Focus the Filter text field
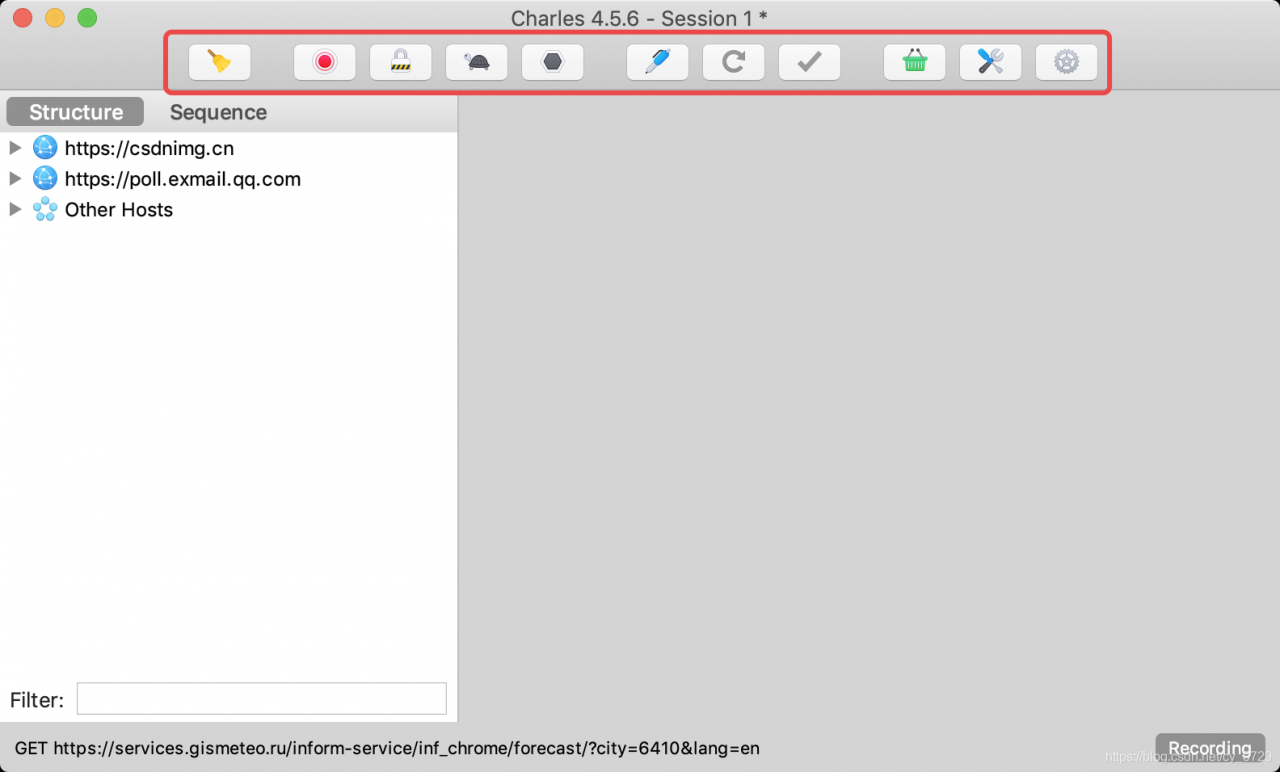This screenshot has height=772, width=1280. point(262,699)
